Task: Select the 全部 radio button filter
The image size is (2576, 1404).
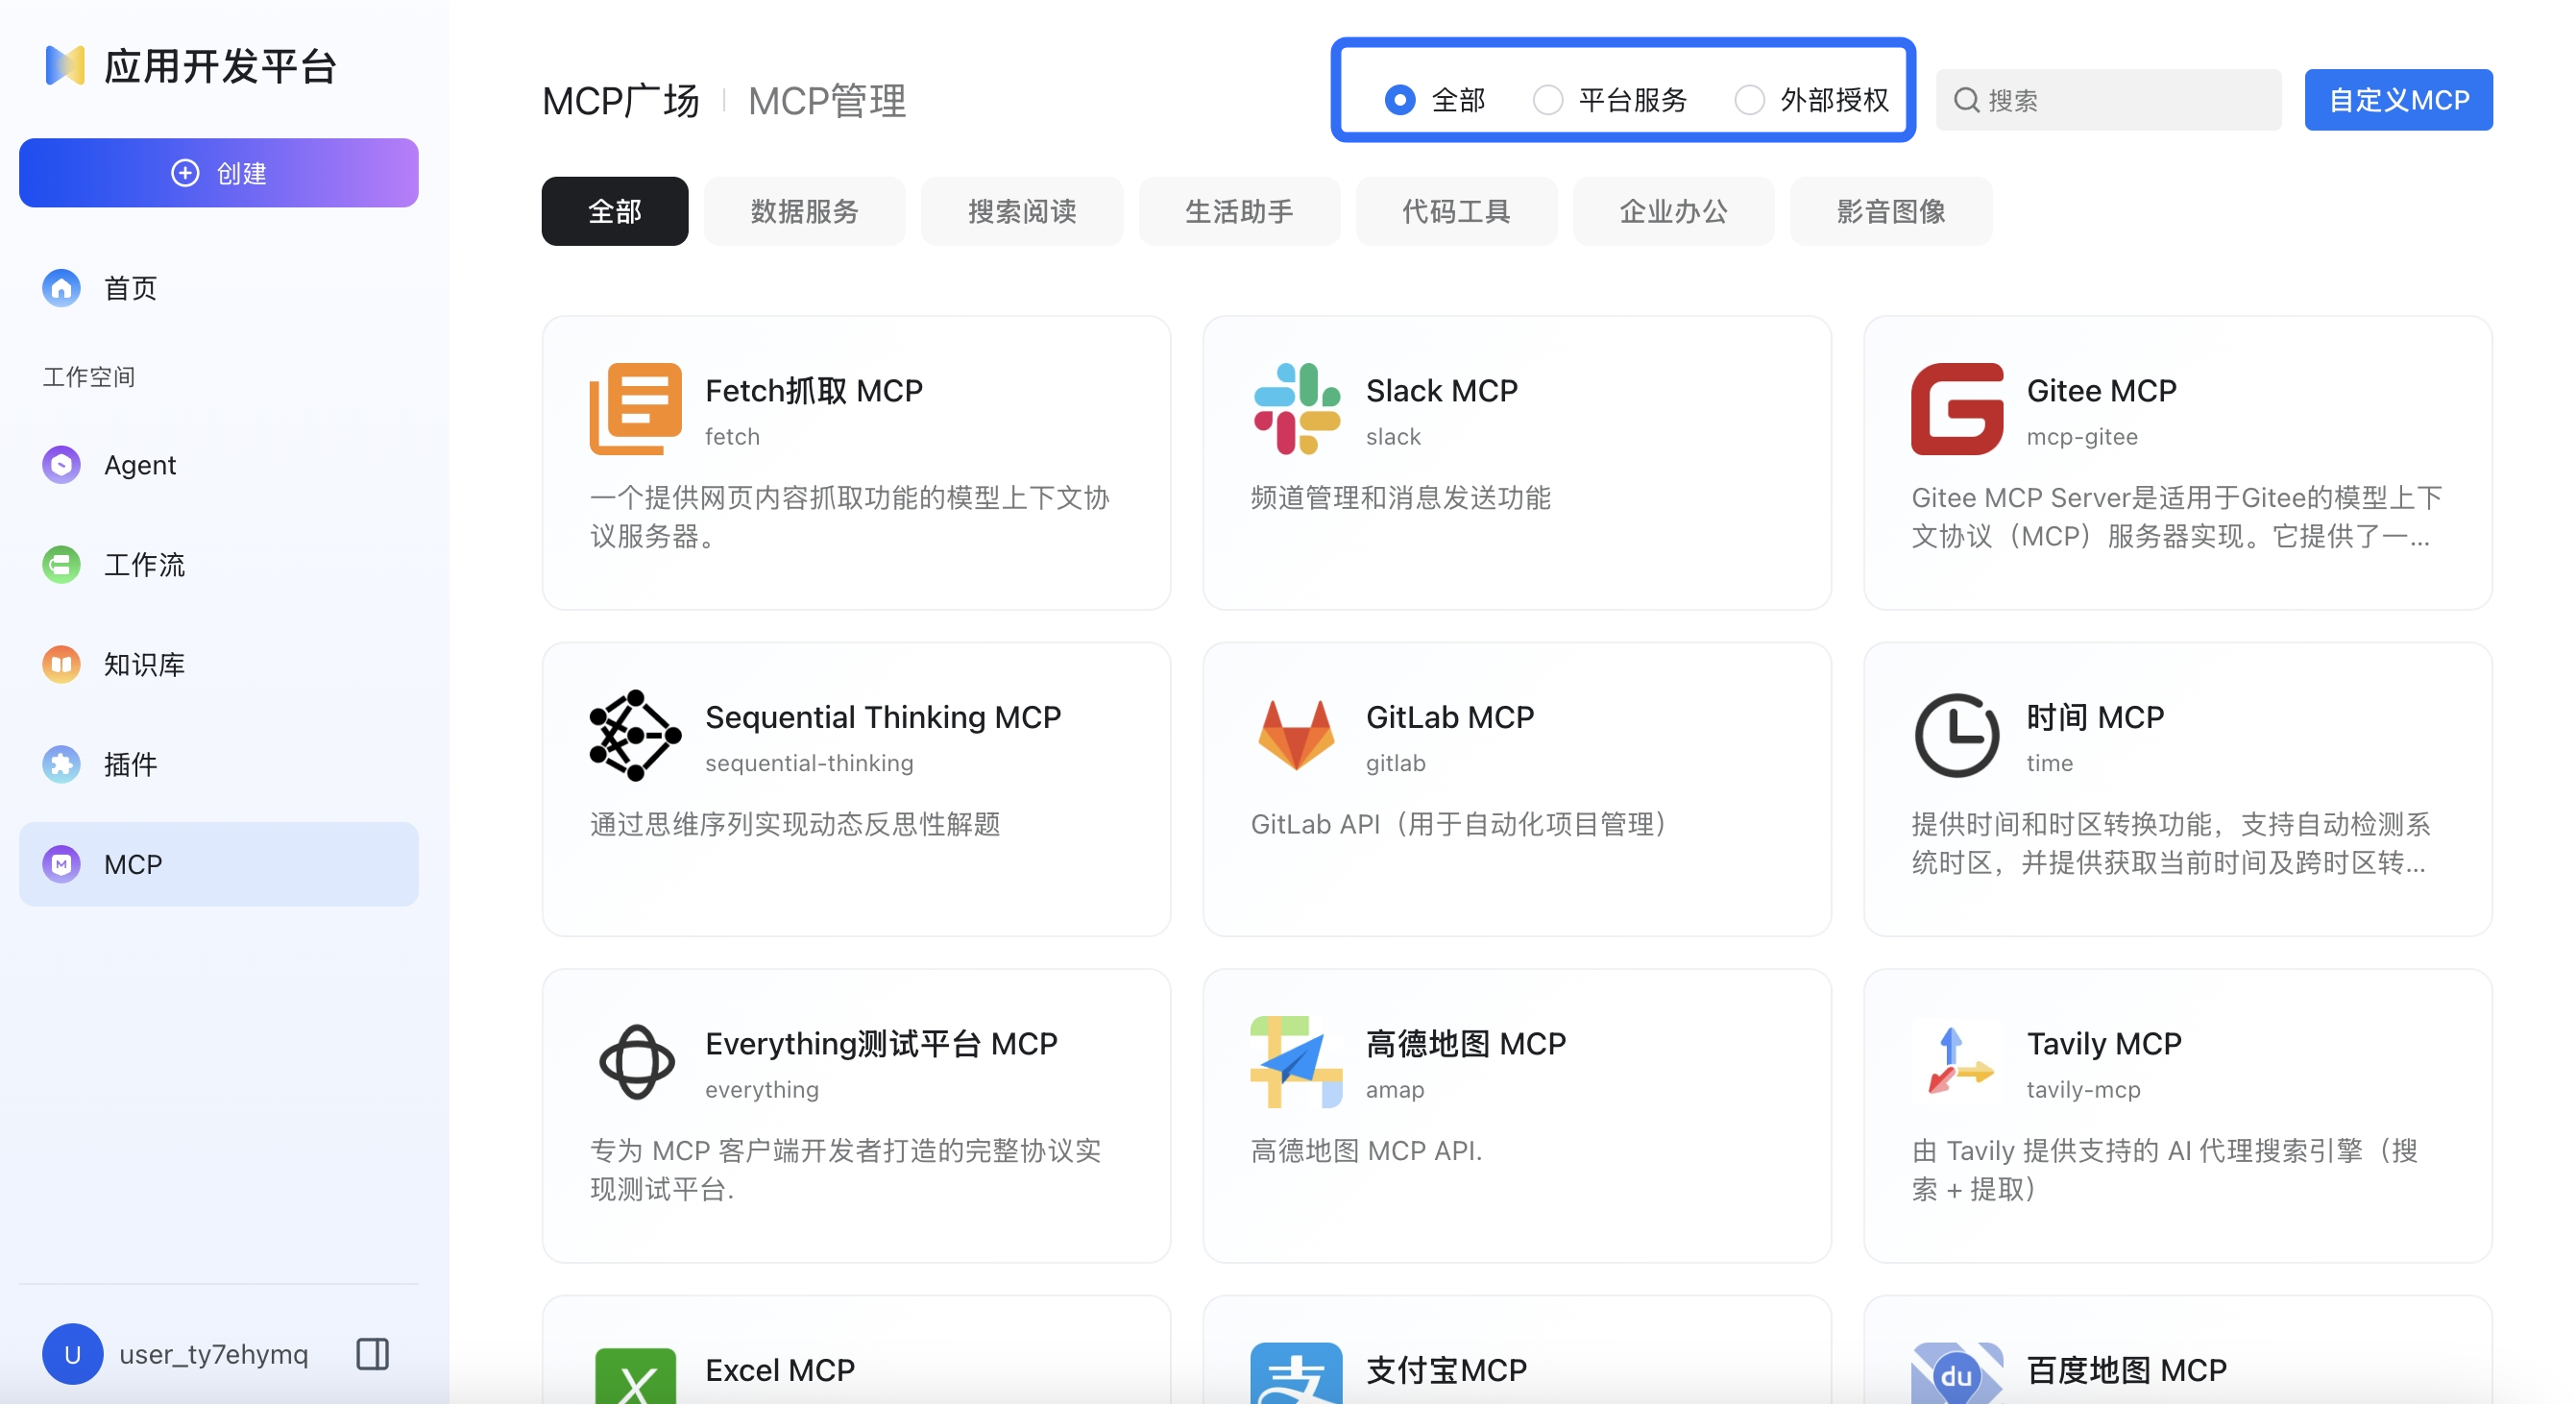Action: tap(1400, 100)
